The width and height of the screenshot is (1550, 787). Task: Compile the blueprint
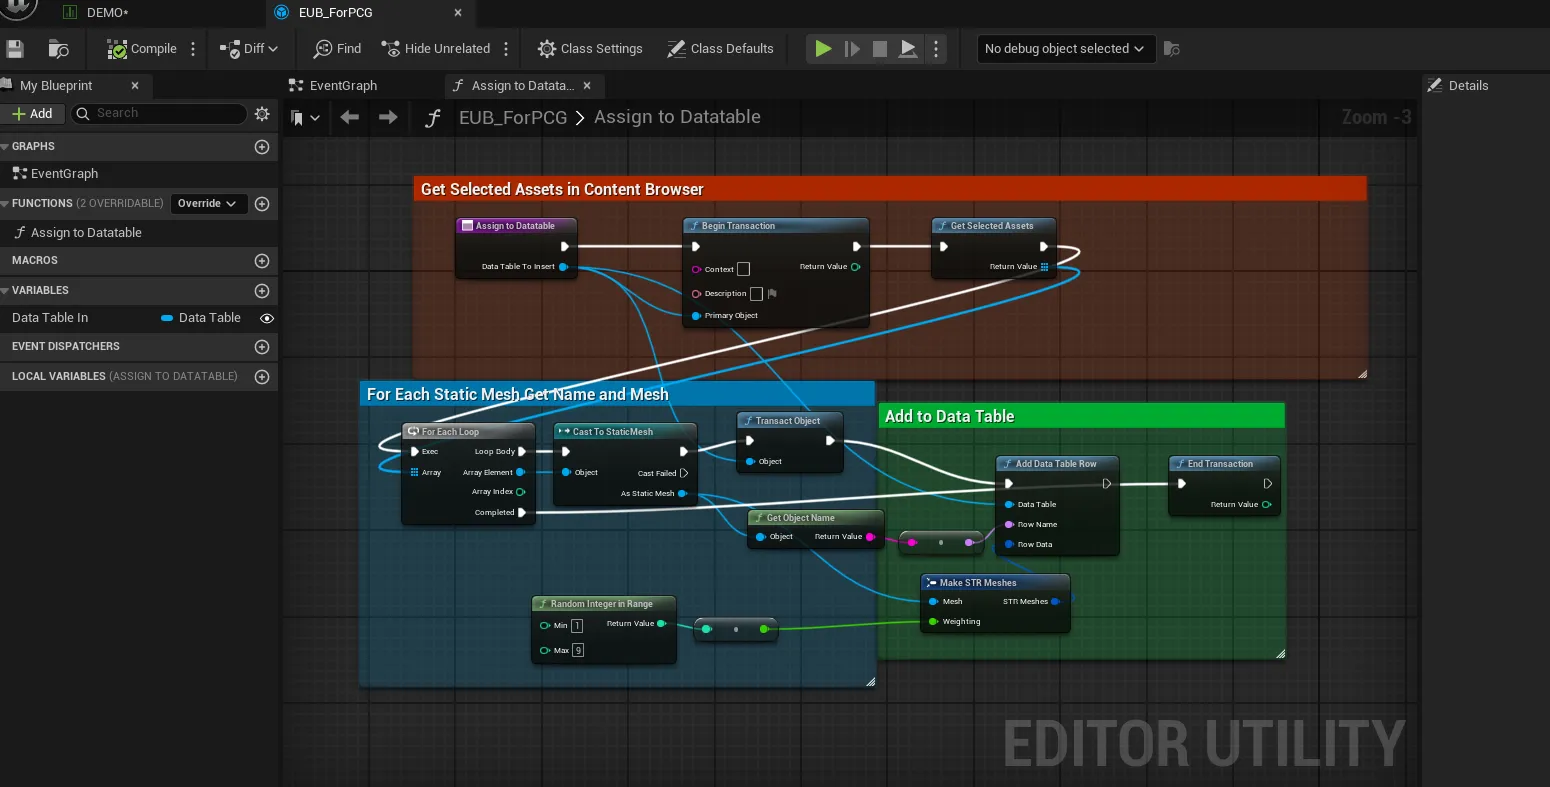point(142,48)
